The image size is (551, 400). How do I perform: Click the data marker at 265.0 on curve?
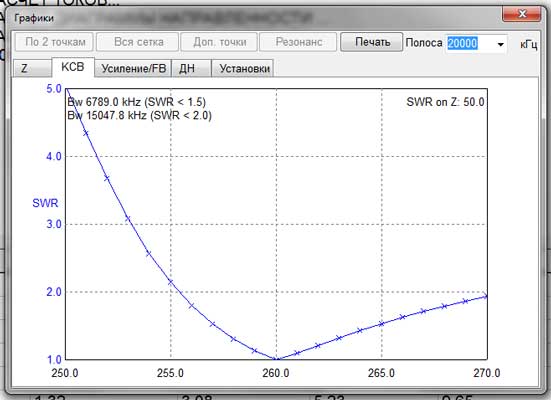coord(381,323)
